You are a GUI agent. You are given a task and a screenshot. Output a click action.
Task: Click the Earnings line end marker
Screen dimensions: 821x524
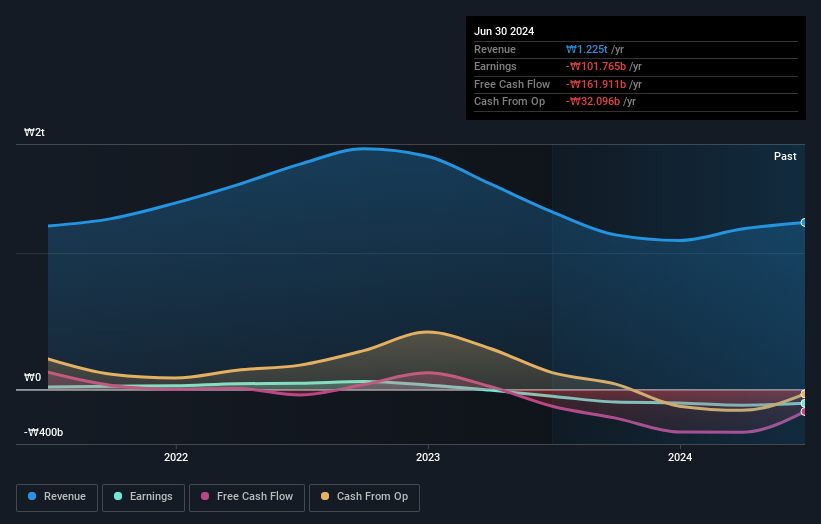coord(804,403)
